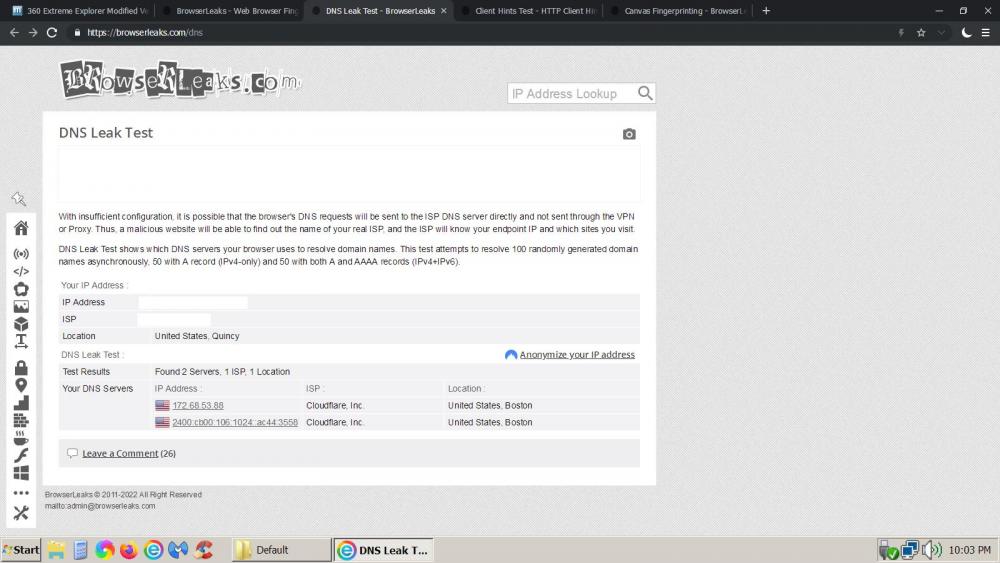Screen dimensions: 1000x563
Task: Open the three-dots More icon in sidebar
Action: pos(21,493)
